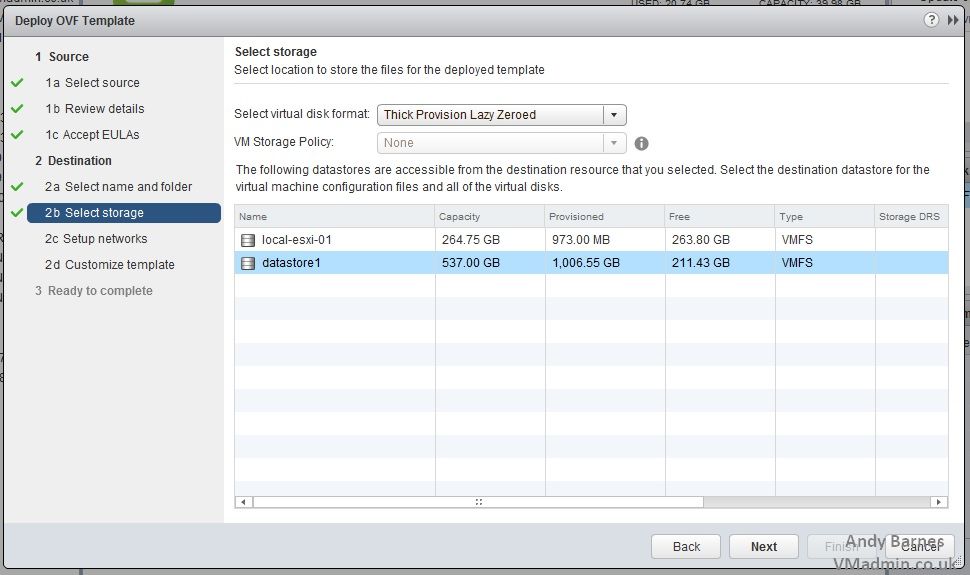Open the virtual disk format dropdown

(x=615, y=115)
